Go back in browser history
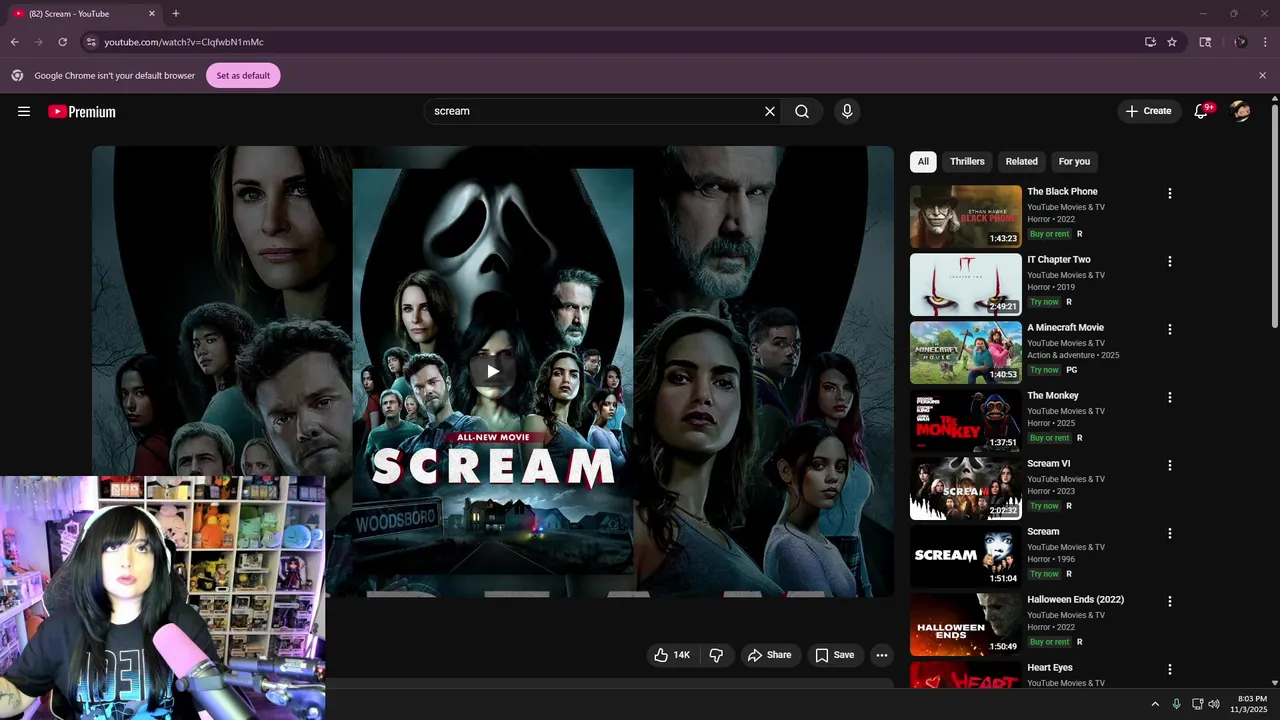This screenshot has height=720, width=1280. 14,42
